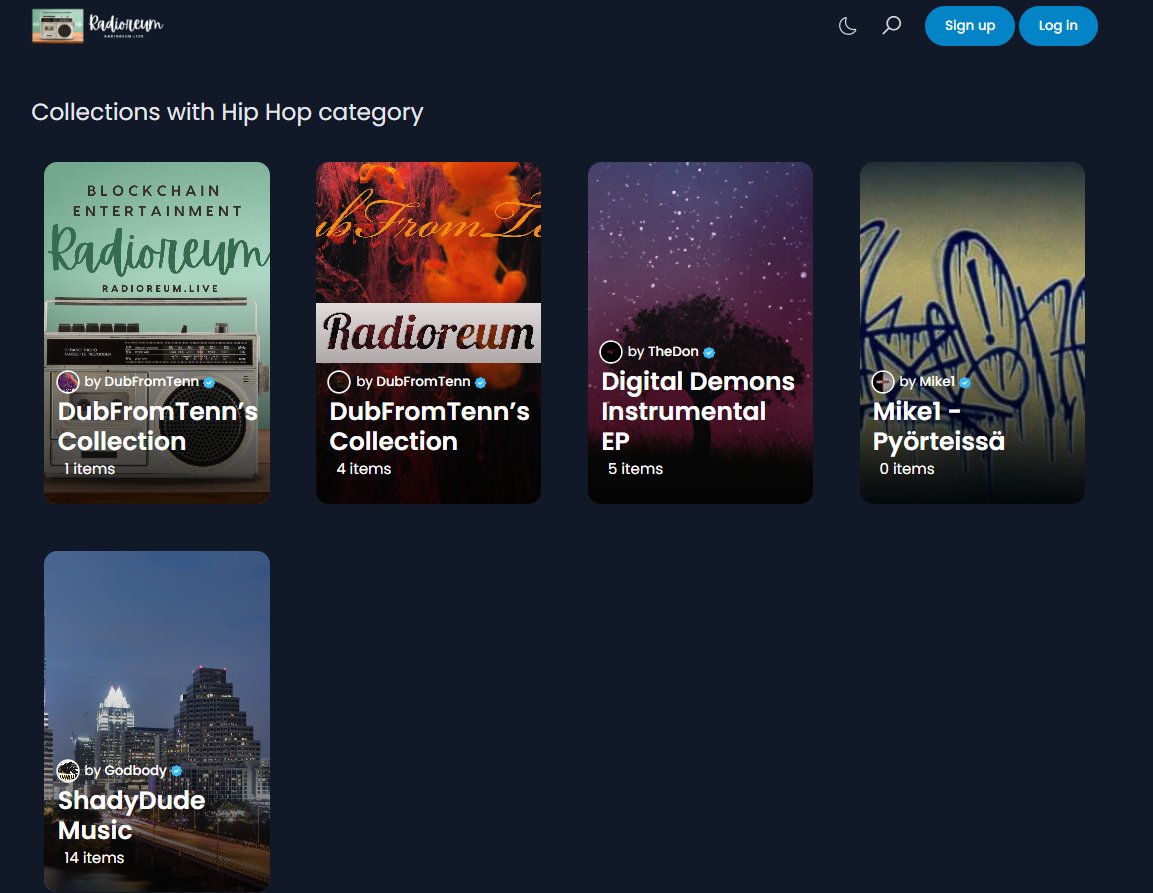Click TheDon's profile avatar
Viewport: 1153px width, 893px height.
[x=610, y=352]
